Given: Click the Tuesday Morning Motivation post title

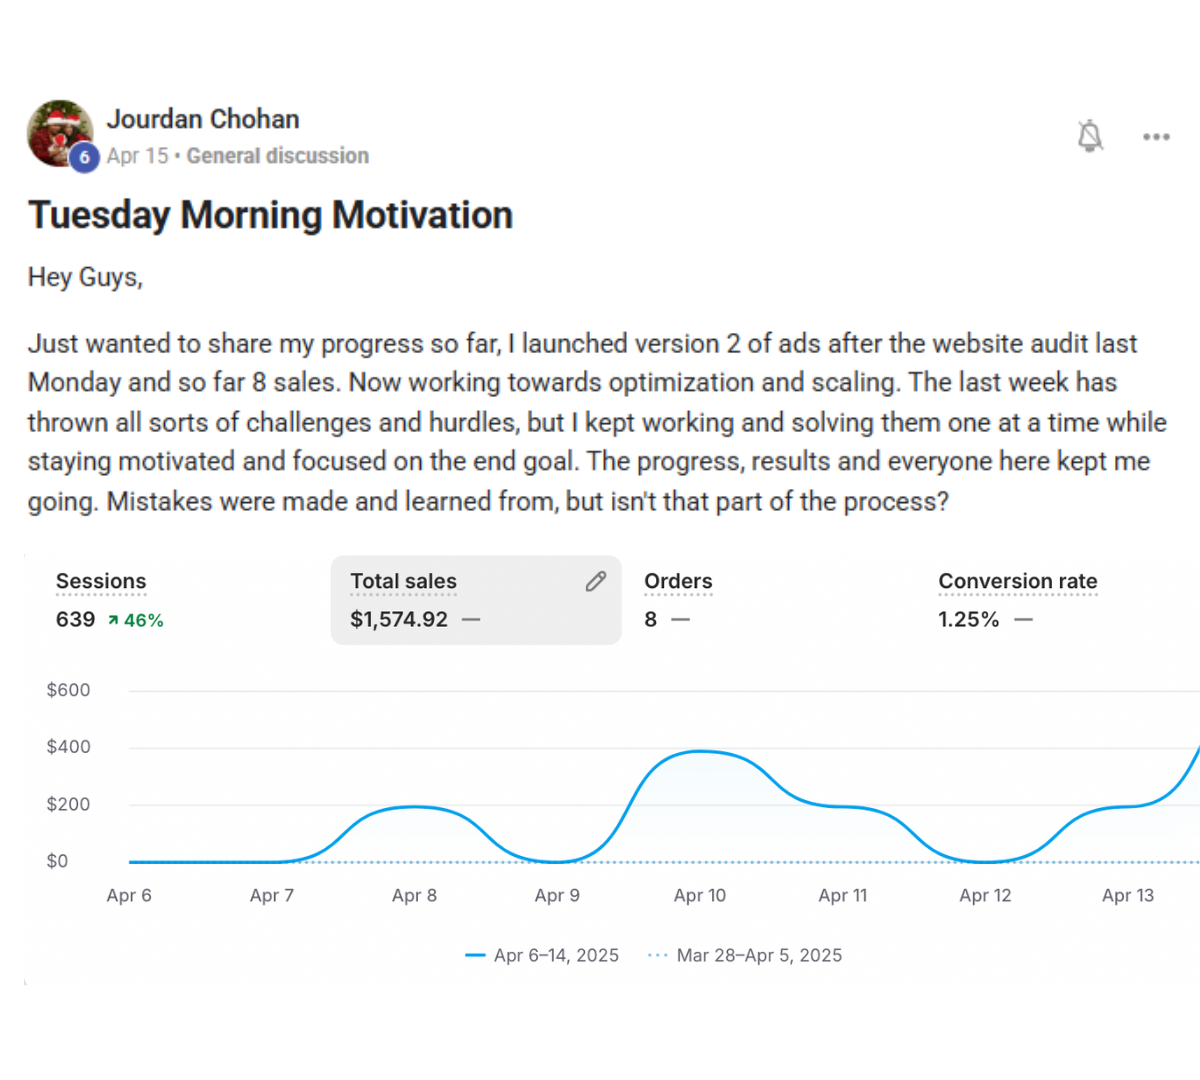Looking at the screenshot, I should click(x=270, y=215).
